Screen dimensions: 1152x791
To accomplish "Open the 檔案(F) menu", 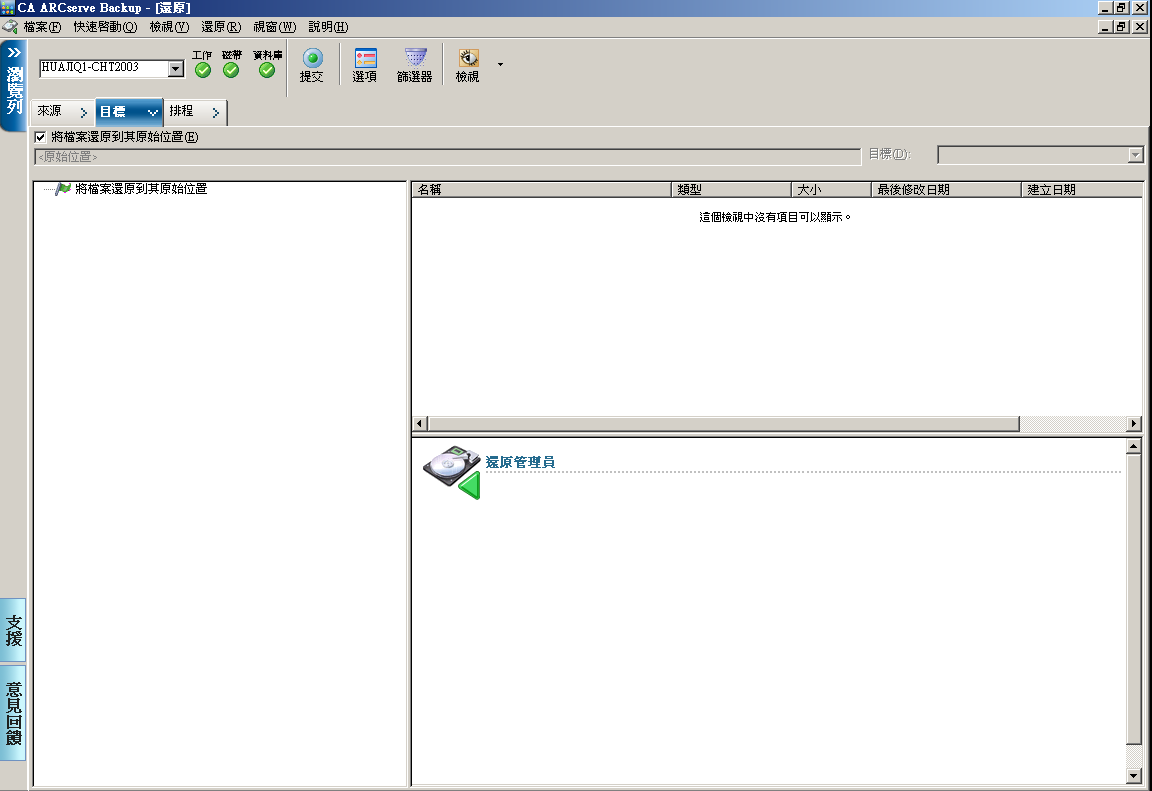I will point(42,26).
